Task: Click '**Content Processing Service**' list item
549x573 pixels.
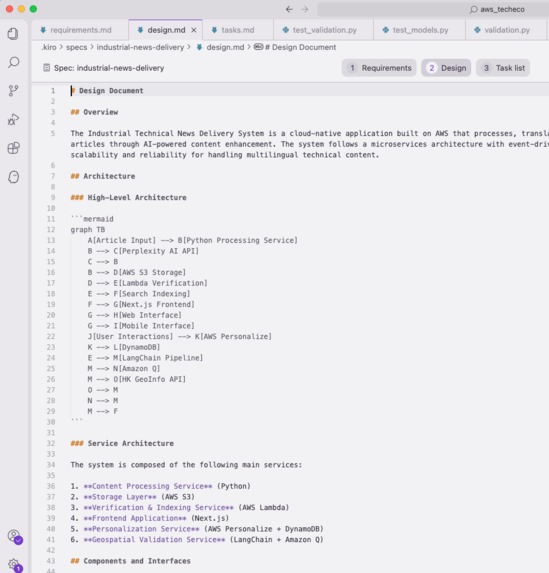Action: pyautogui.click(x=160, y=486)
